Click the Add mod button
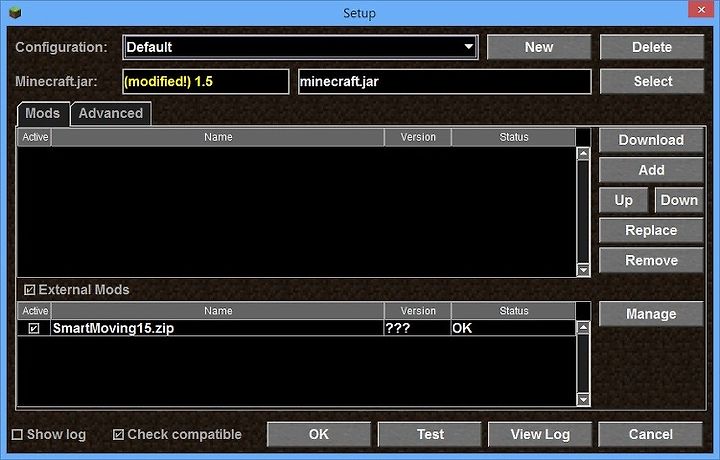Screen dimensions: 720x460 pos(651,170)
